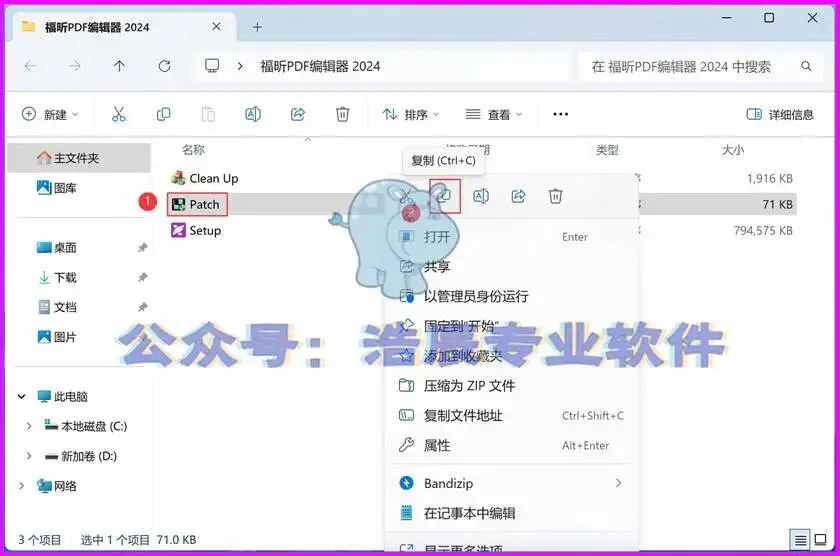The width and height of the screenshot is (840, 556).
Task: Open 图片 in the sidebar
Action: (56, 337)
